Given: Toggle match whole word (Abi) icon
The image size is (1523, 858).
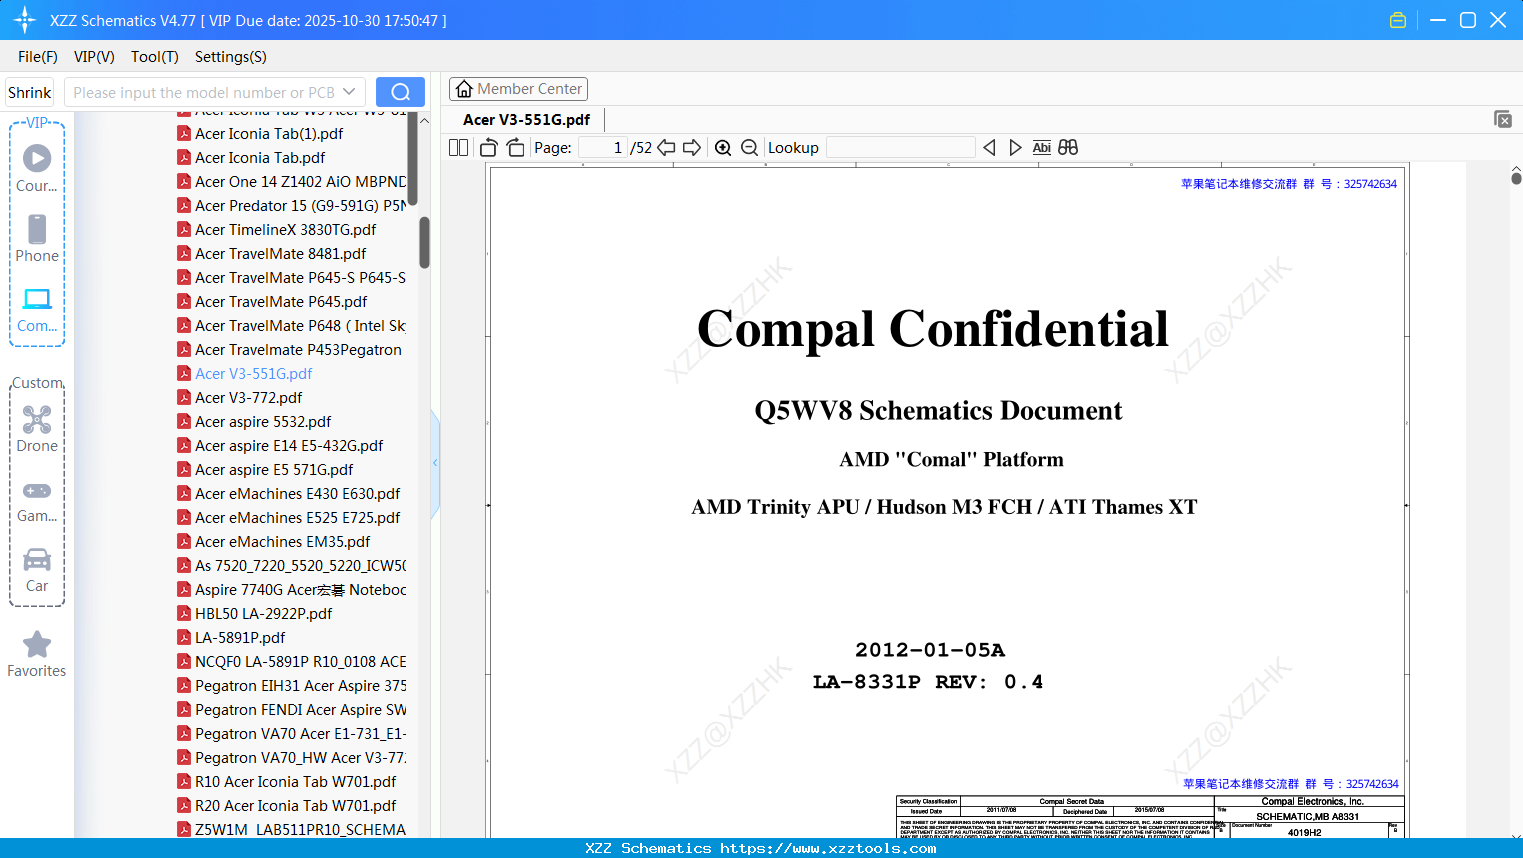Looking at the screenshot, I should [1041, 148].
